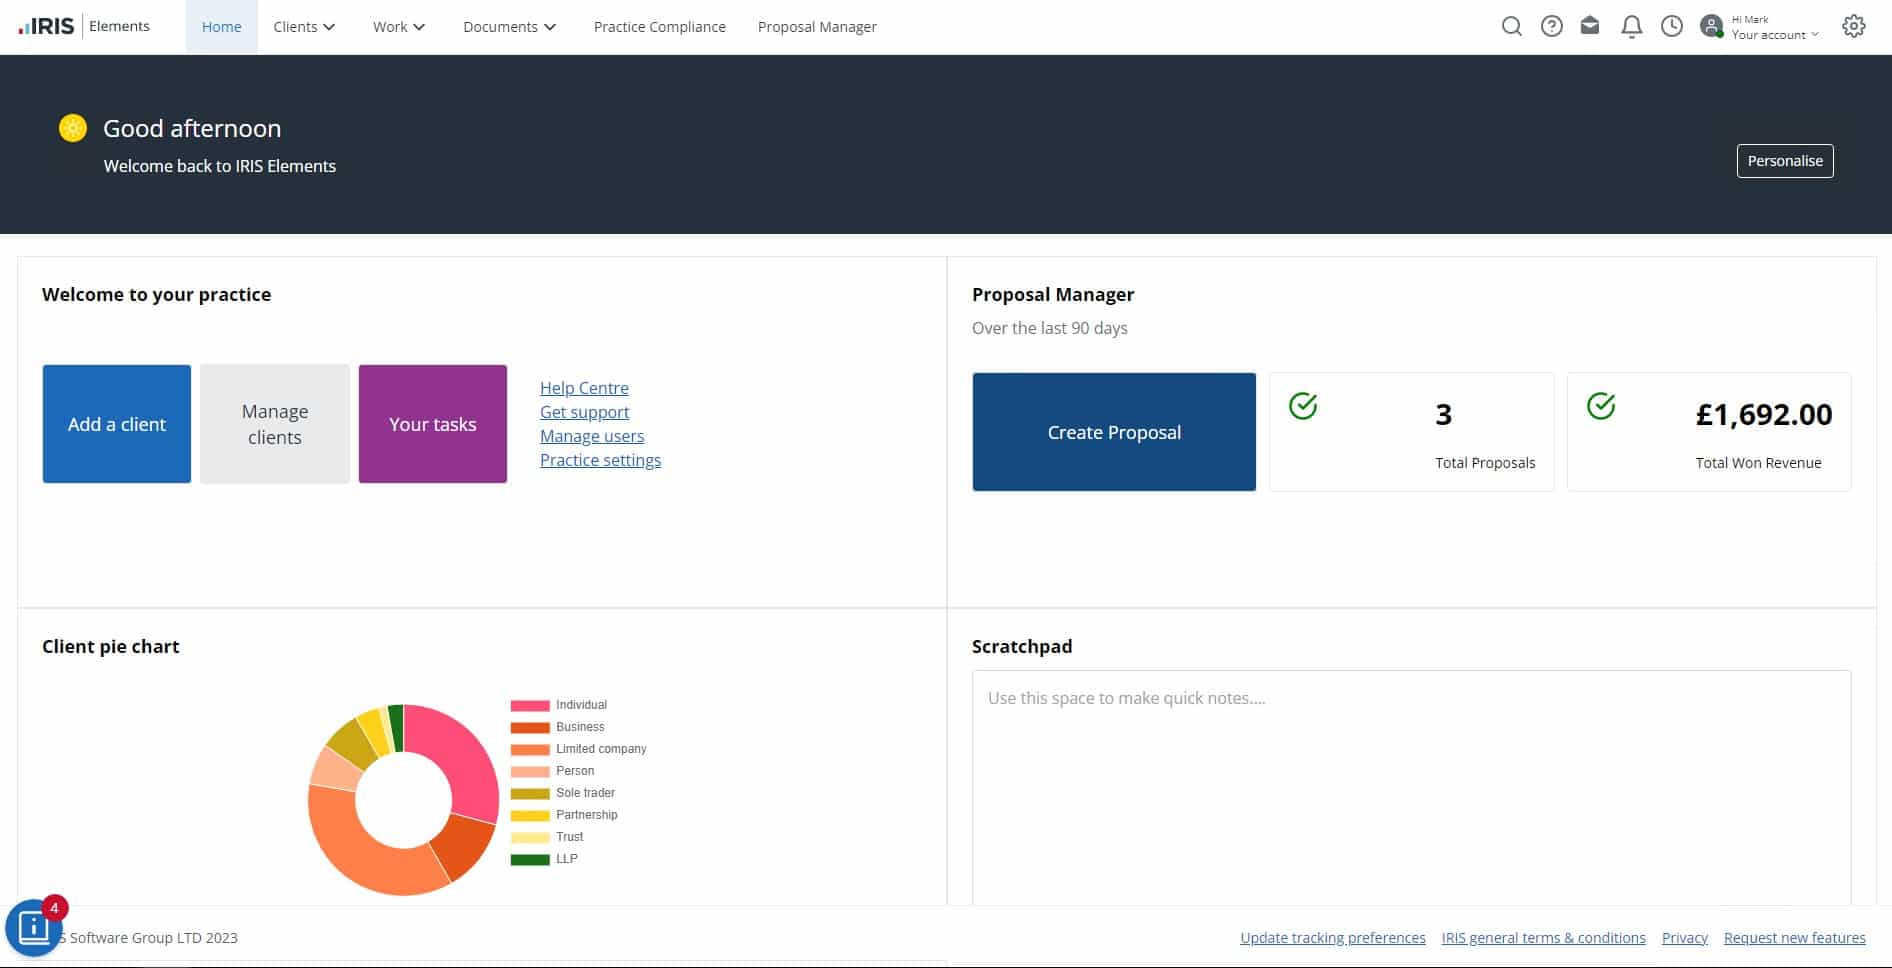Image resolution: width=1892 pixels, height=968 pixels.
Task: Open Practice Compliance from the navigation bar
Action: (659, 26)
